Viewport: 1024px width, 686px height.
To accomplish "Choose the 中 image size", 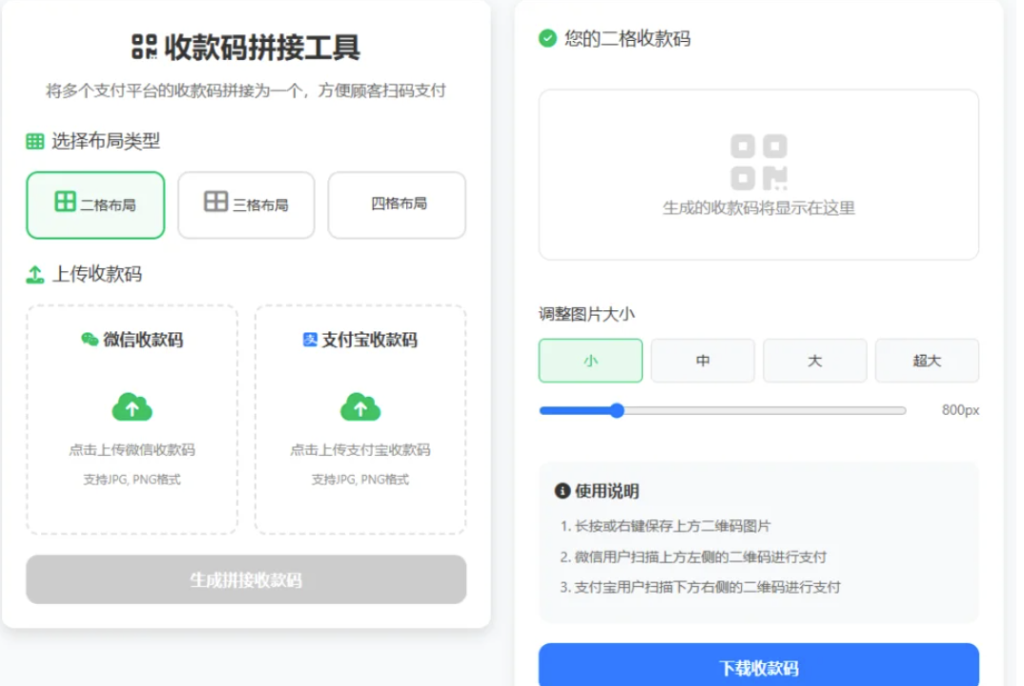I will (x=703, y=361).
